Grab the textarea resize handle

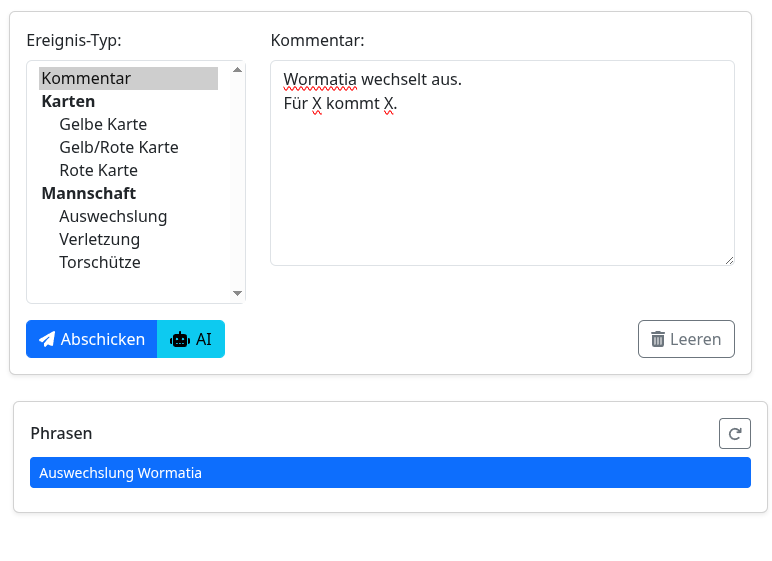click(x=729, y=260)
